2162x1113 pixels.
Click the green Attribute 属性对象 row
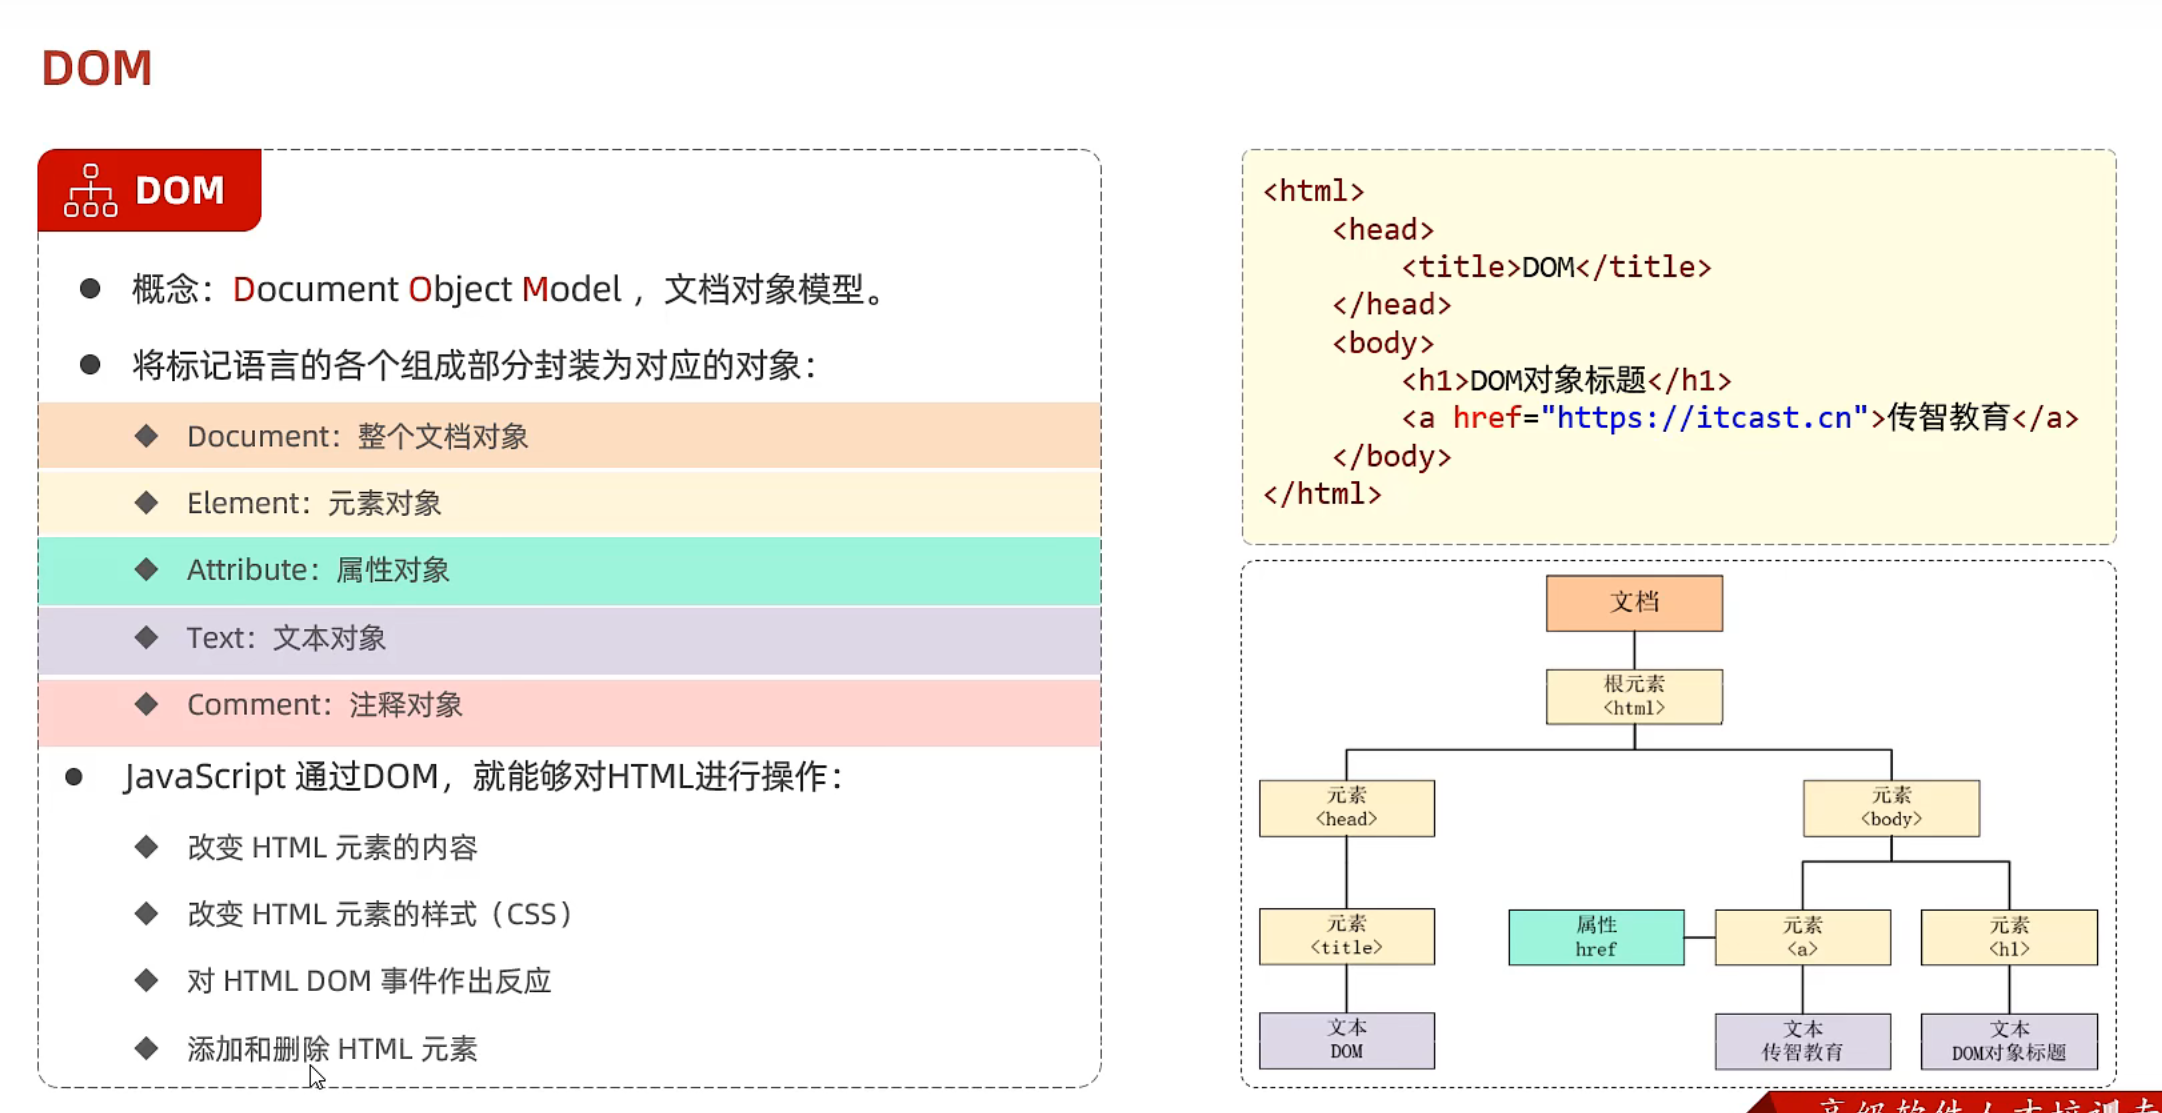(568, 570)
